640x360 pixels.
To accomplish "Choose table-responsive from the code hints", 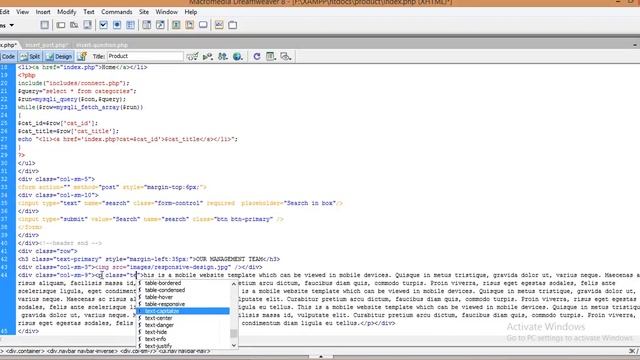I will tap(183, 304).
